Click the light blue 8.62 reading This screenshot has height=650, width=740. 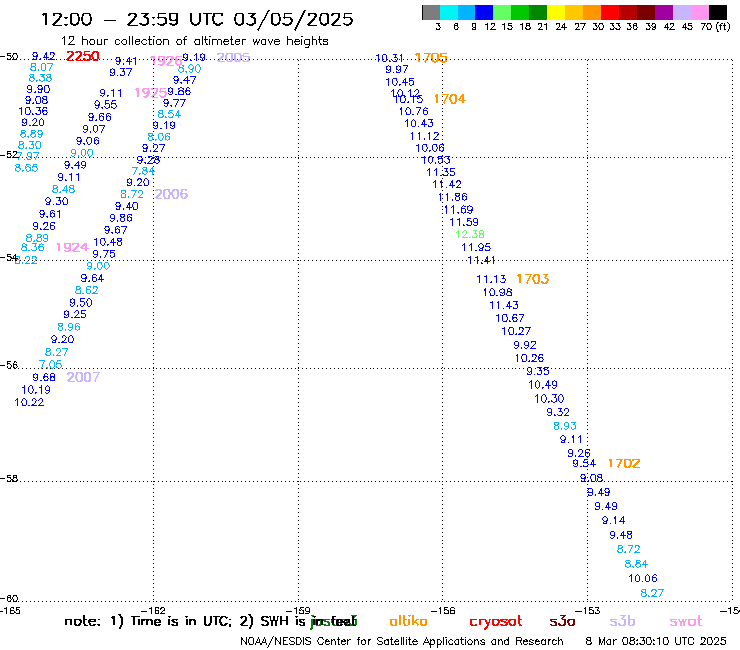86,290
